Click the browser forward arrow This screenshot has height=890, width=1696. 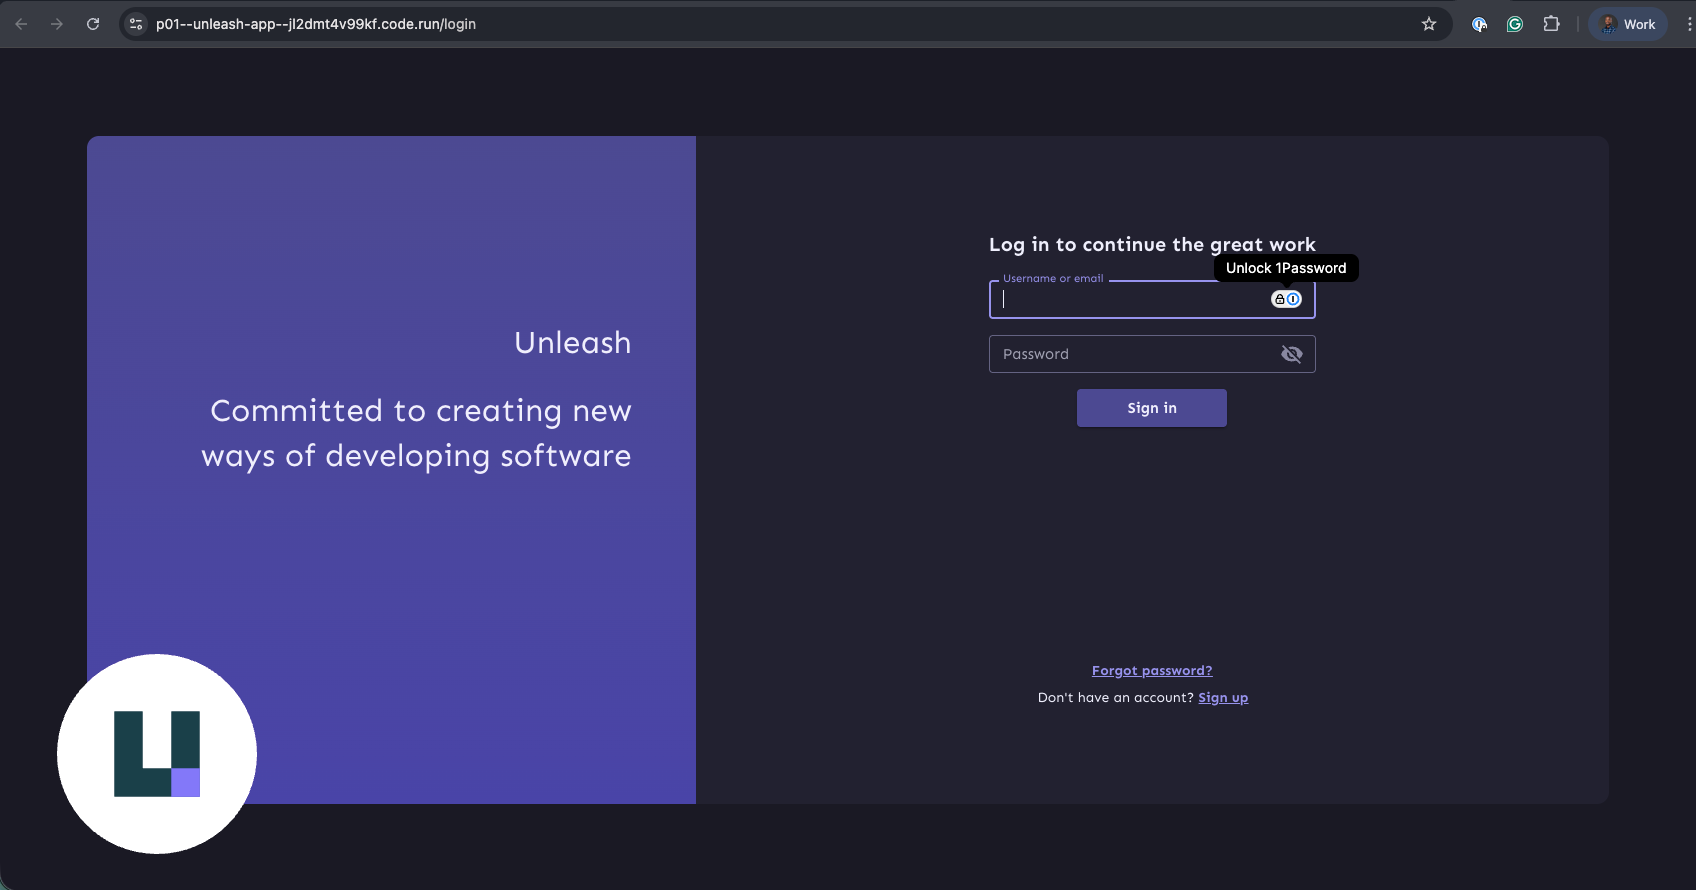point(57,24)
